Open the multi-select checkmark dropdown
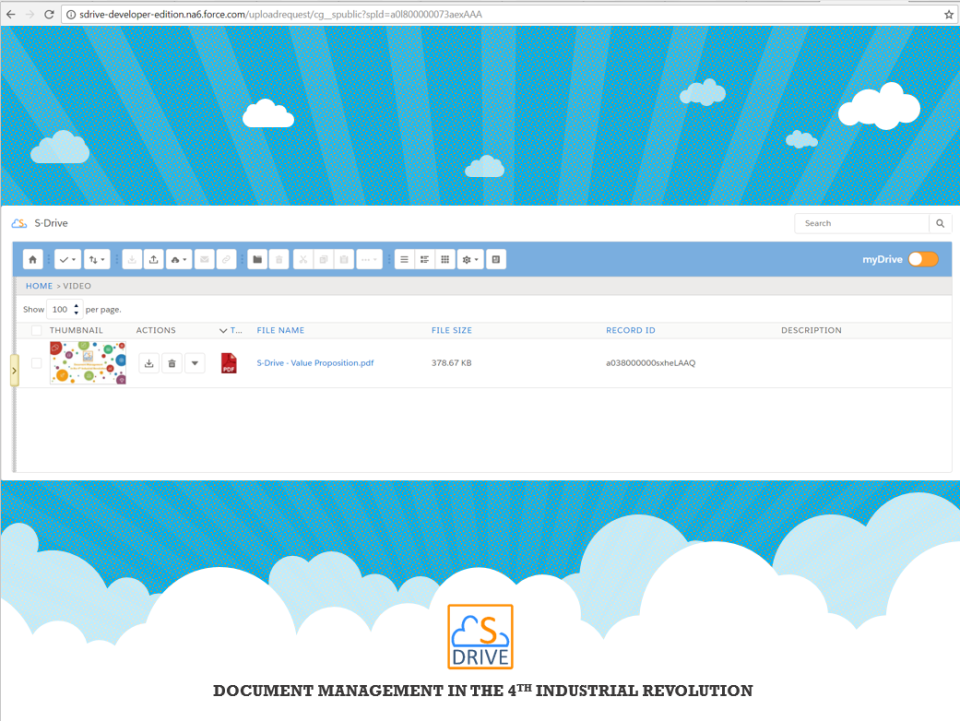This screenshot has width=960, height=721. [x=65, y=259]
